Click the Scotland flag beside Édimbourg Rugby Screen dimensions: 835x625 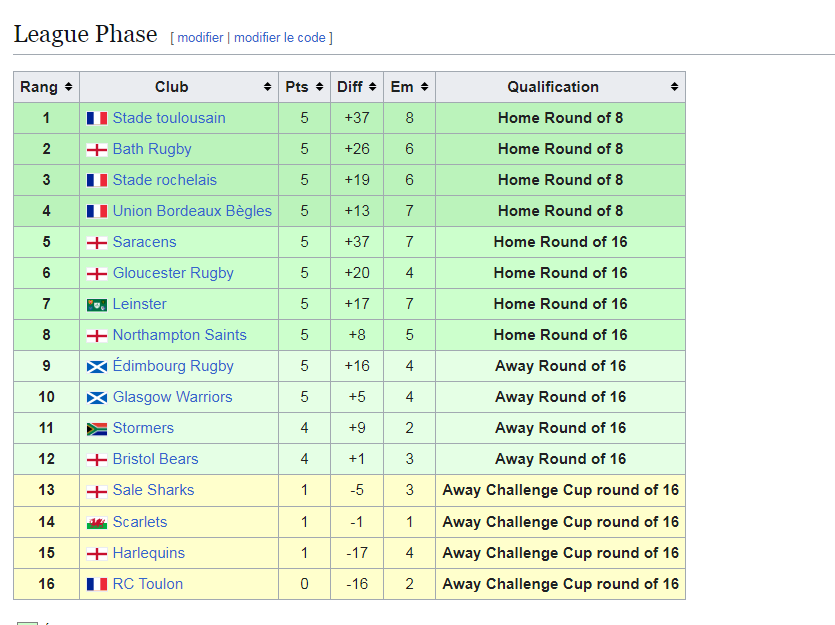pyautogui.click(x=97, y=367)
